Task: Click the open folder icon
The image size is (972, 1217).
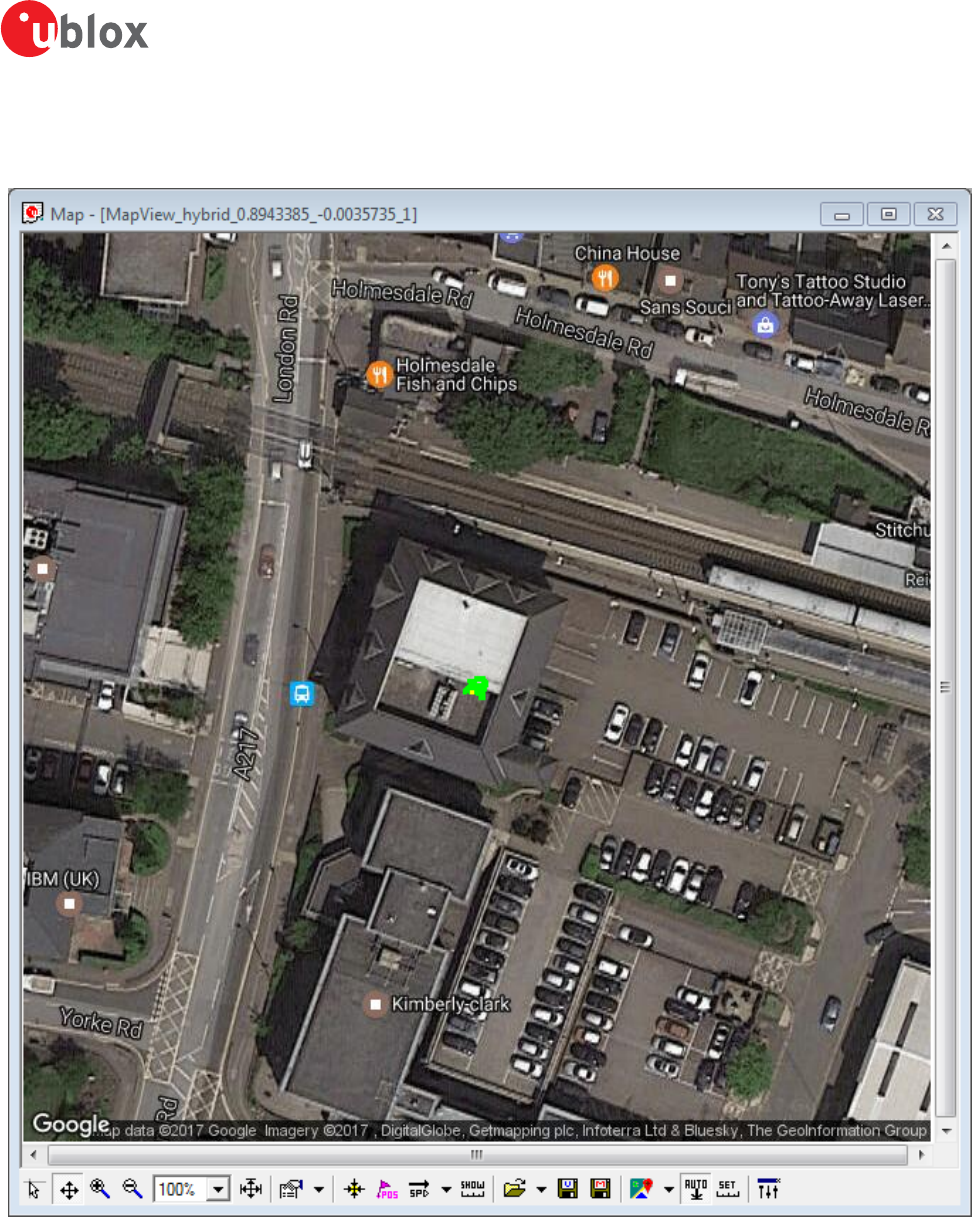Action: [x=514, y=1190]
